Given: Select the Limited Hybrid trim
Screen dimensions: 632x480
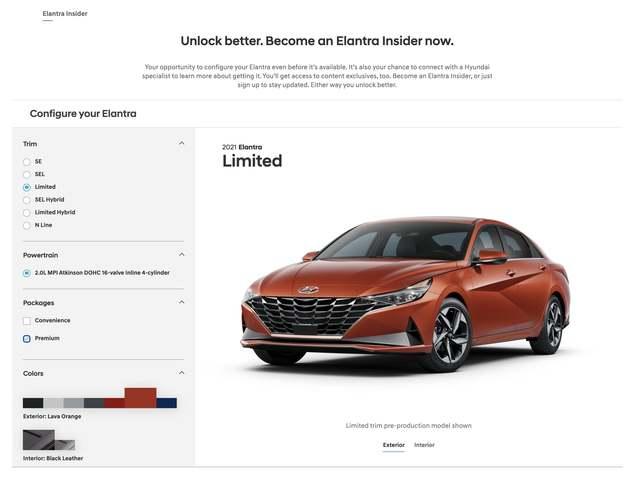Looking at the screenshot, I should 27,212.
